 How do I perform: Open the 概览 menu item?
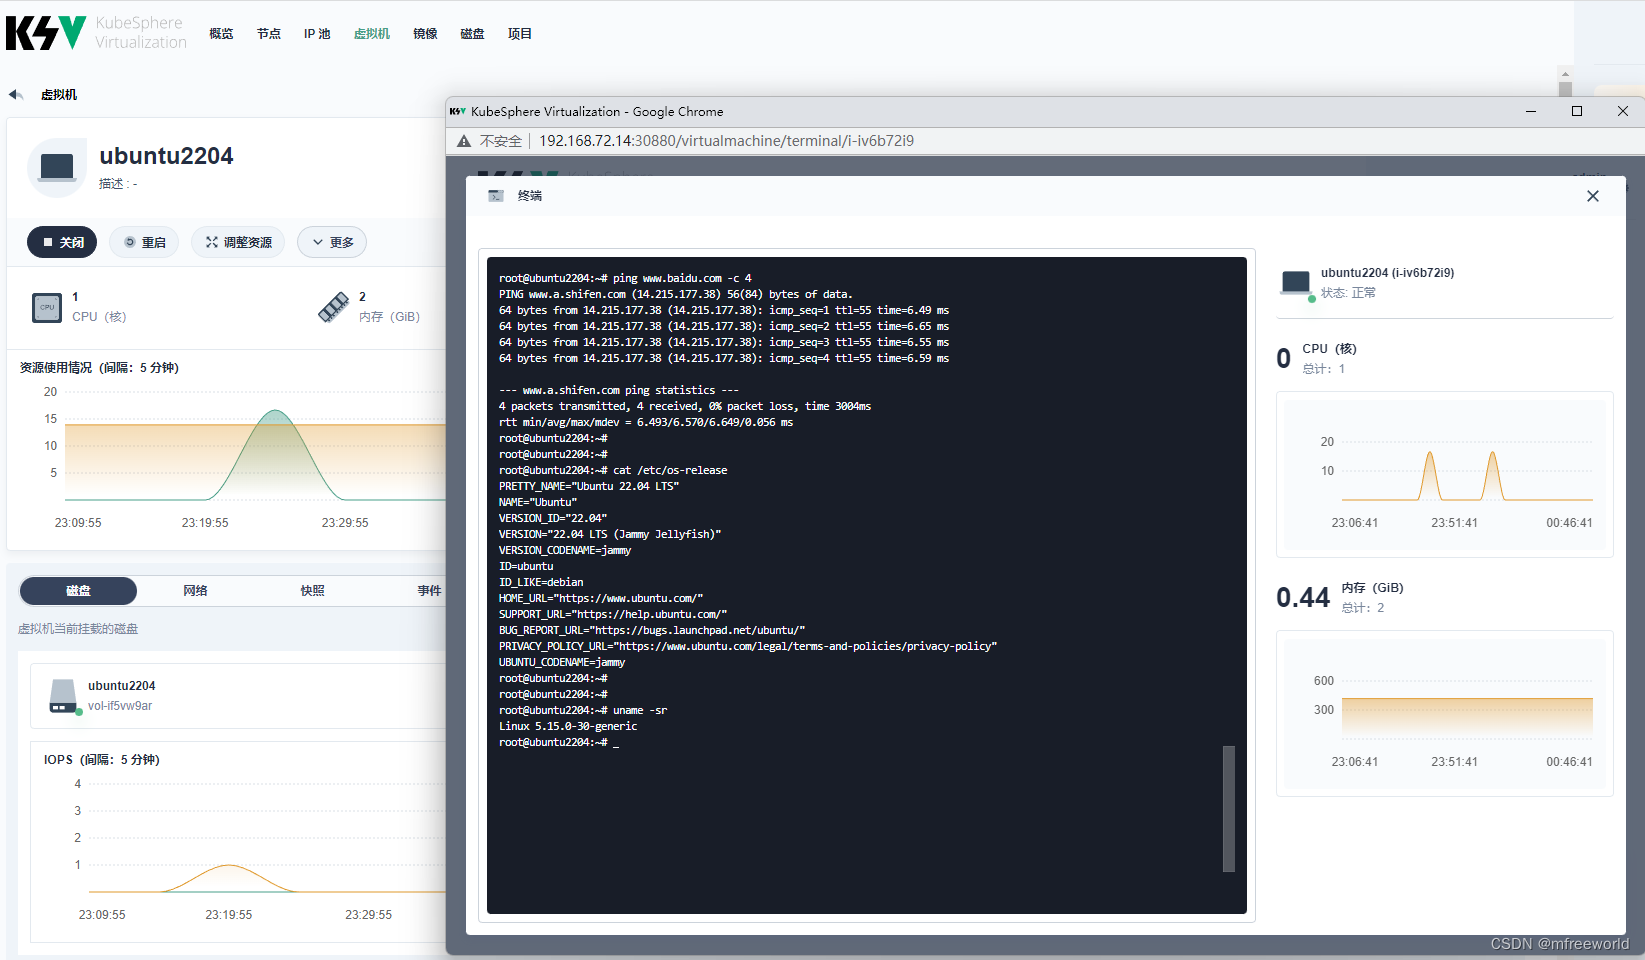(x=221, y=34)
